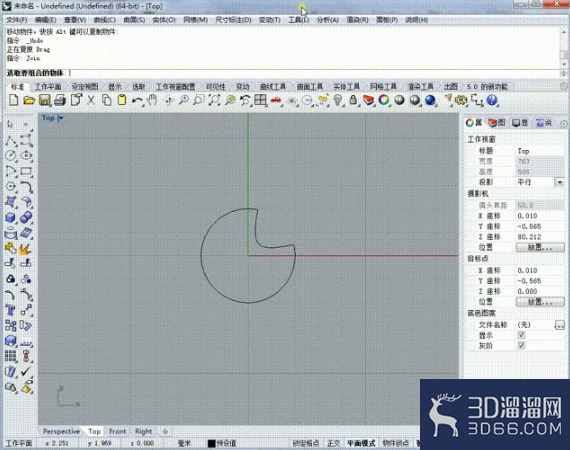Switch to the Perspective viewport tab

coord(61,431)
